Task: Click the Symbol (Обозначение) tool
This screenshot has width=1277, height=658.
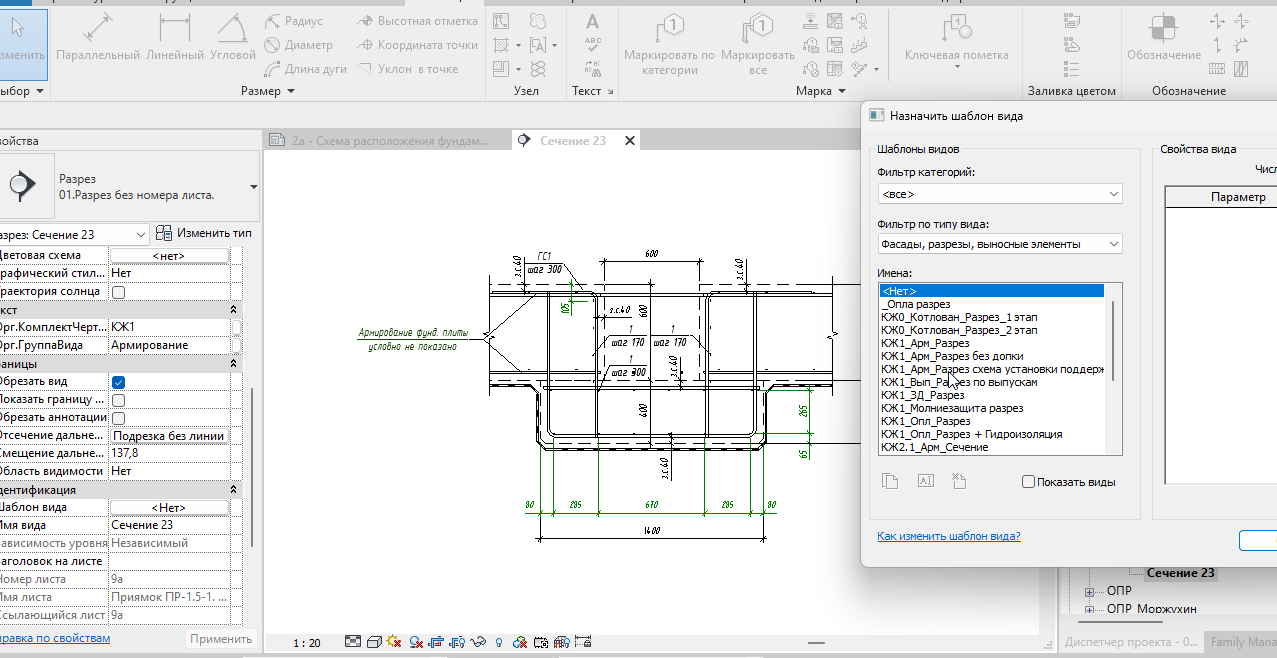Action: click(x=1163, y=38)
